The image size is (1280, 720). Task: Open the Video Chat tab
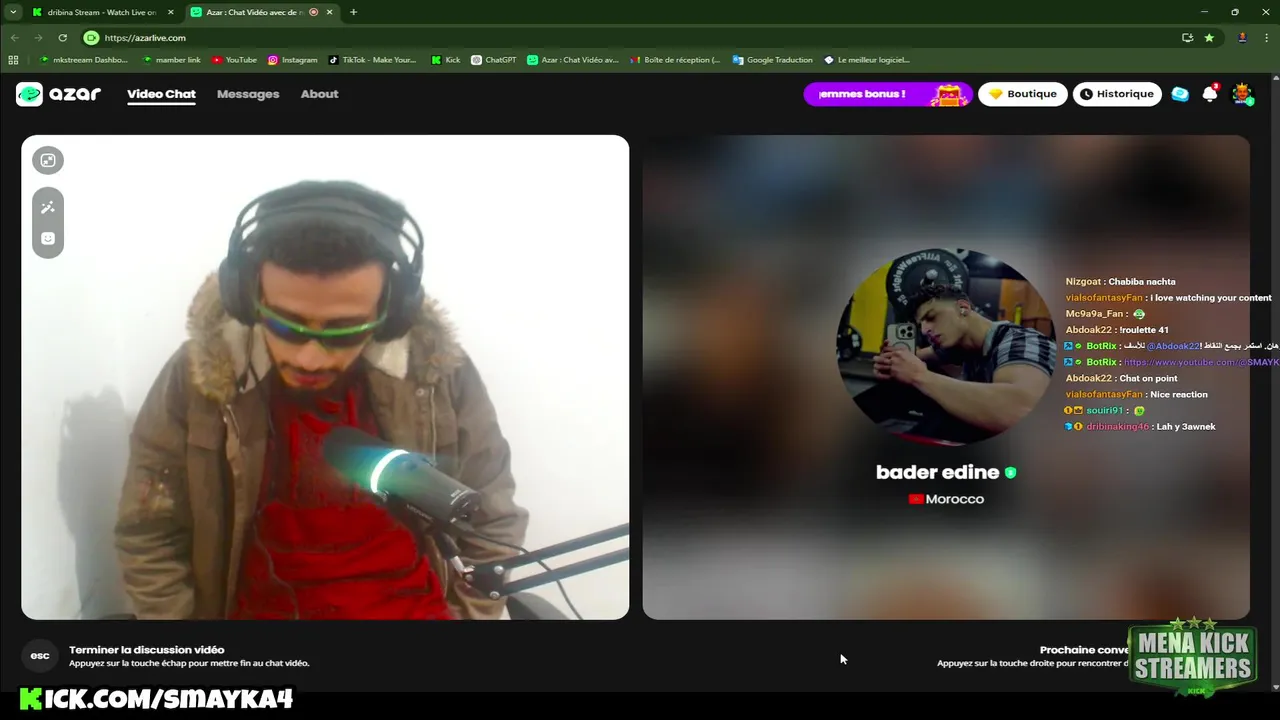[161, 94]
